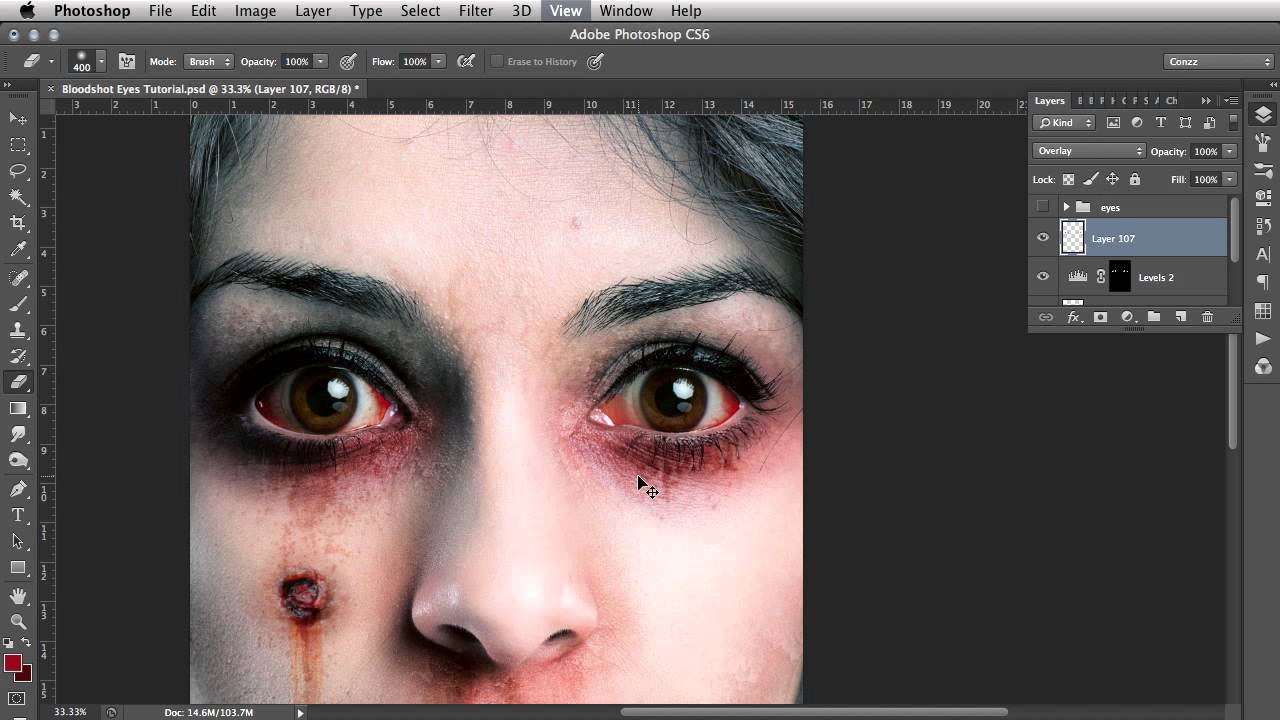Activate the Zoom tool in toolbar

tap(18, 621)
